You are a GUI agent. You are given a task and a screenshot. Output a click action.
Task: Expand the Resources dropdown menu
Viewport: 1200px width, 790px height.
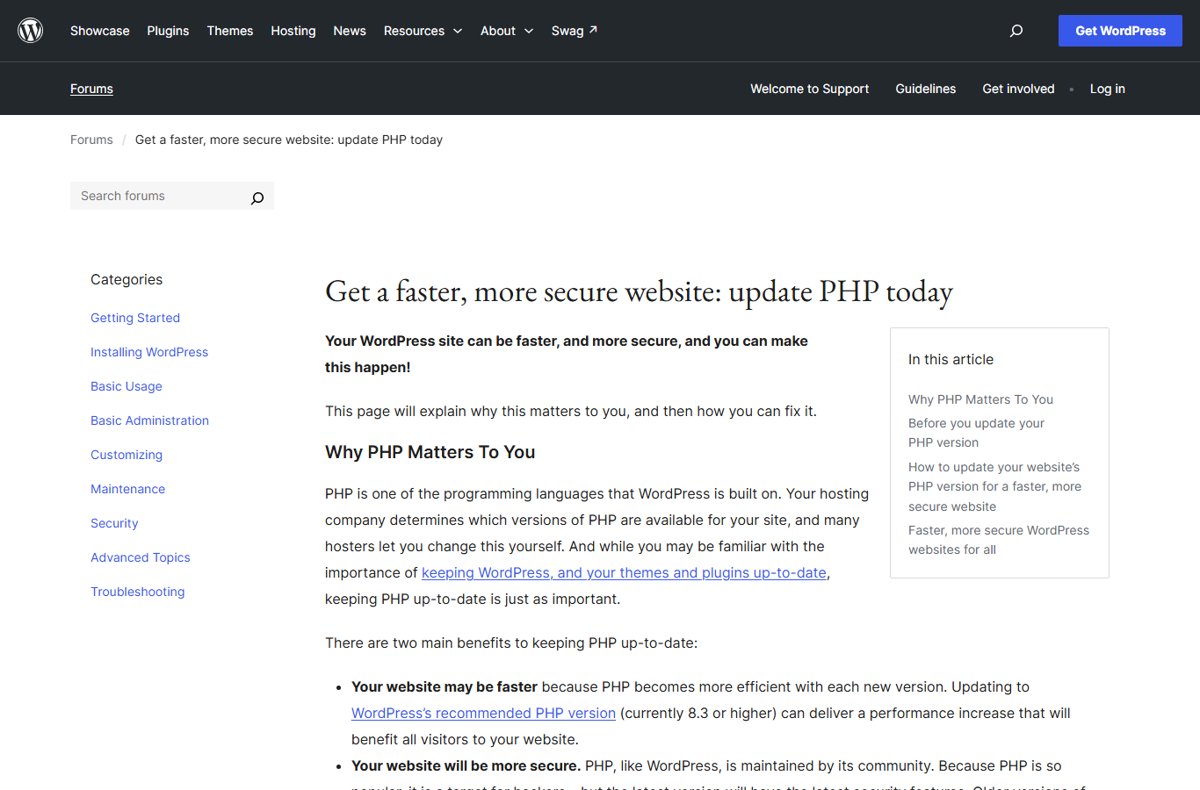tap(423, 31)
